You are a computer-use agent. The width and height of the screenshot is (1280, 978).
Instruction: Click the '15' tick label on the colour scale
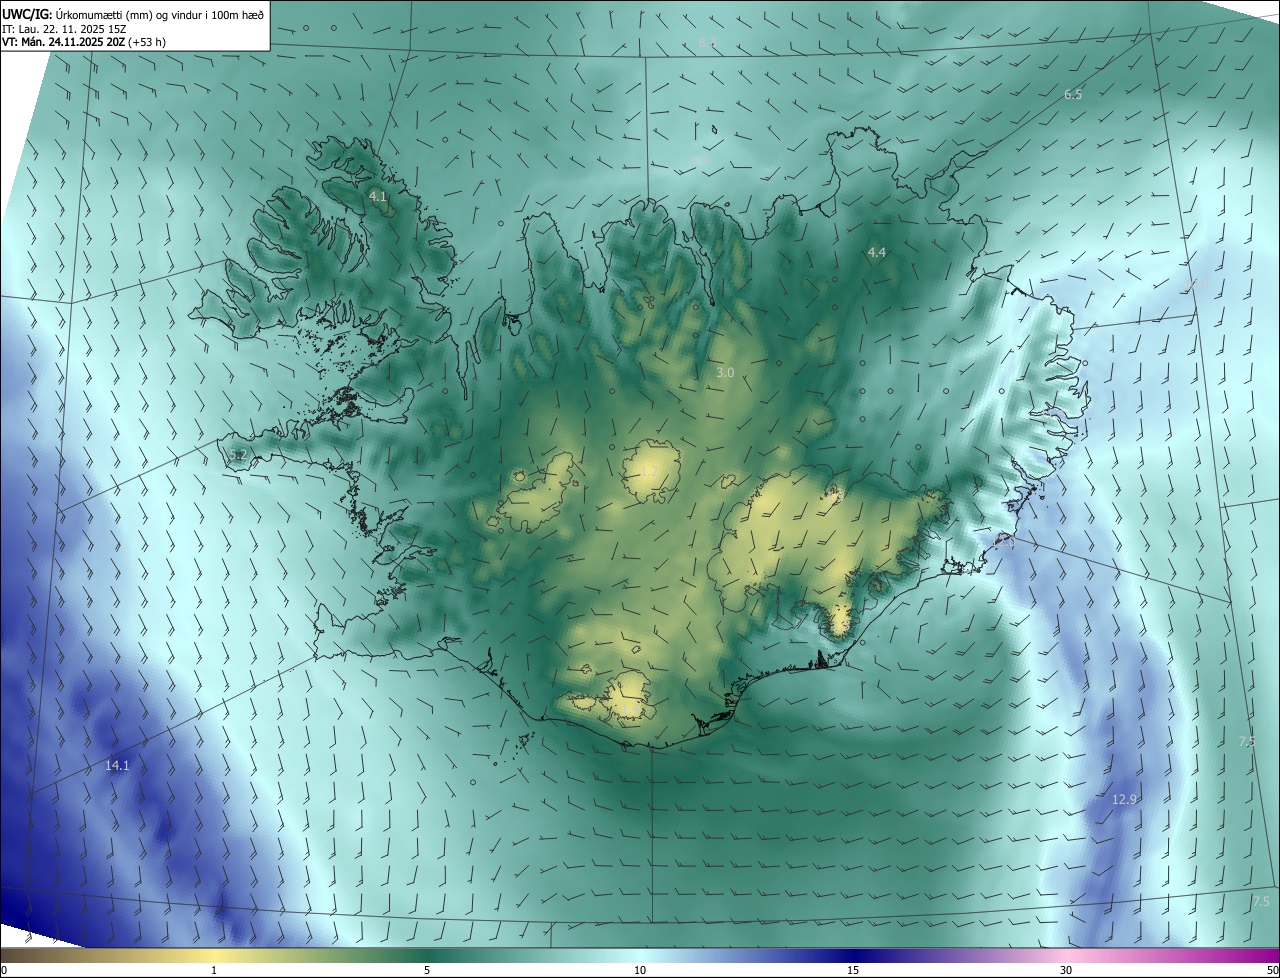click(x=853, y=970)
